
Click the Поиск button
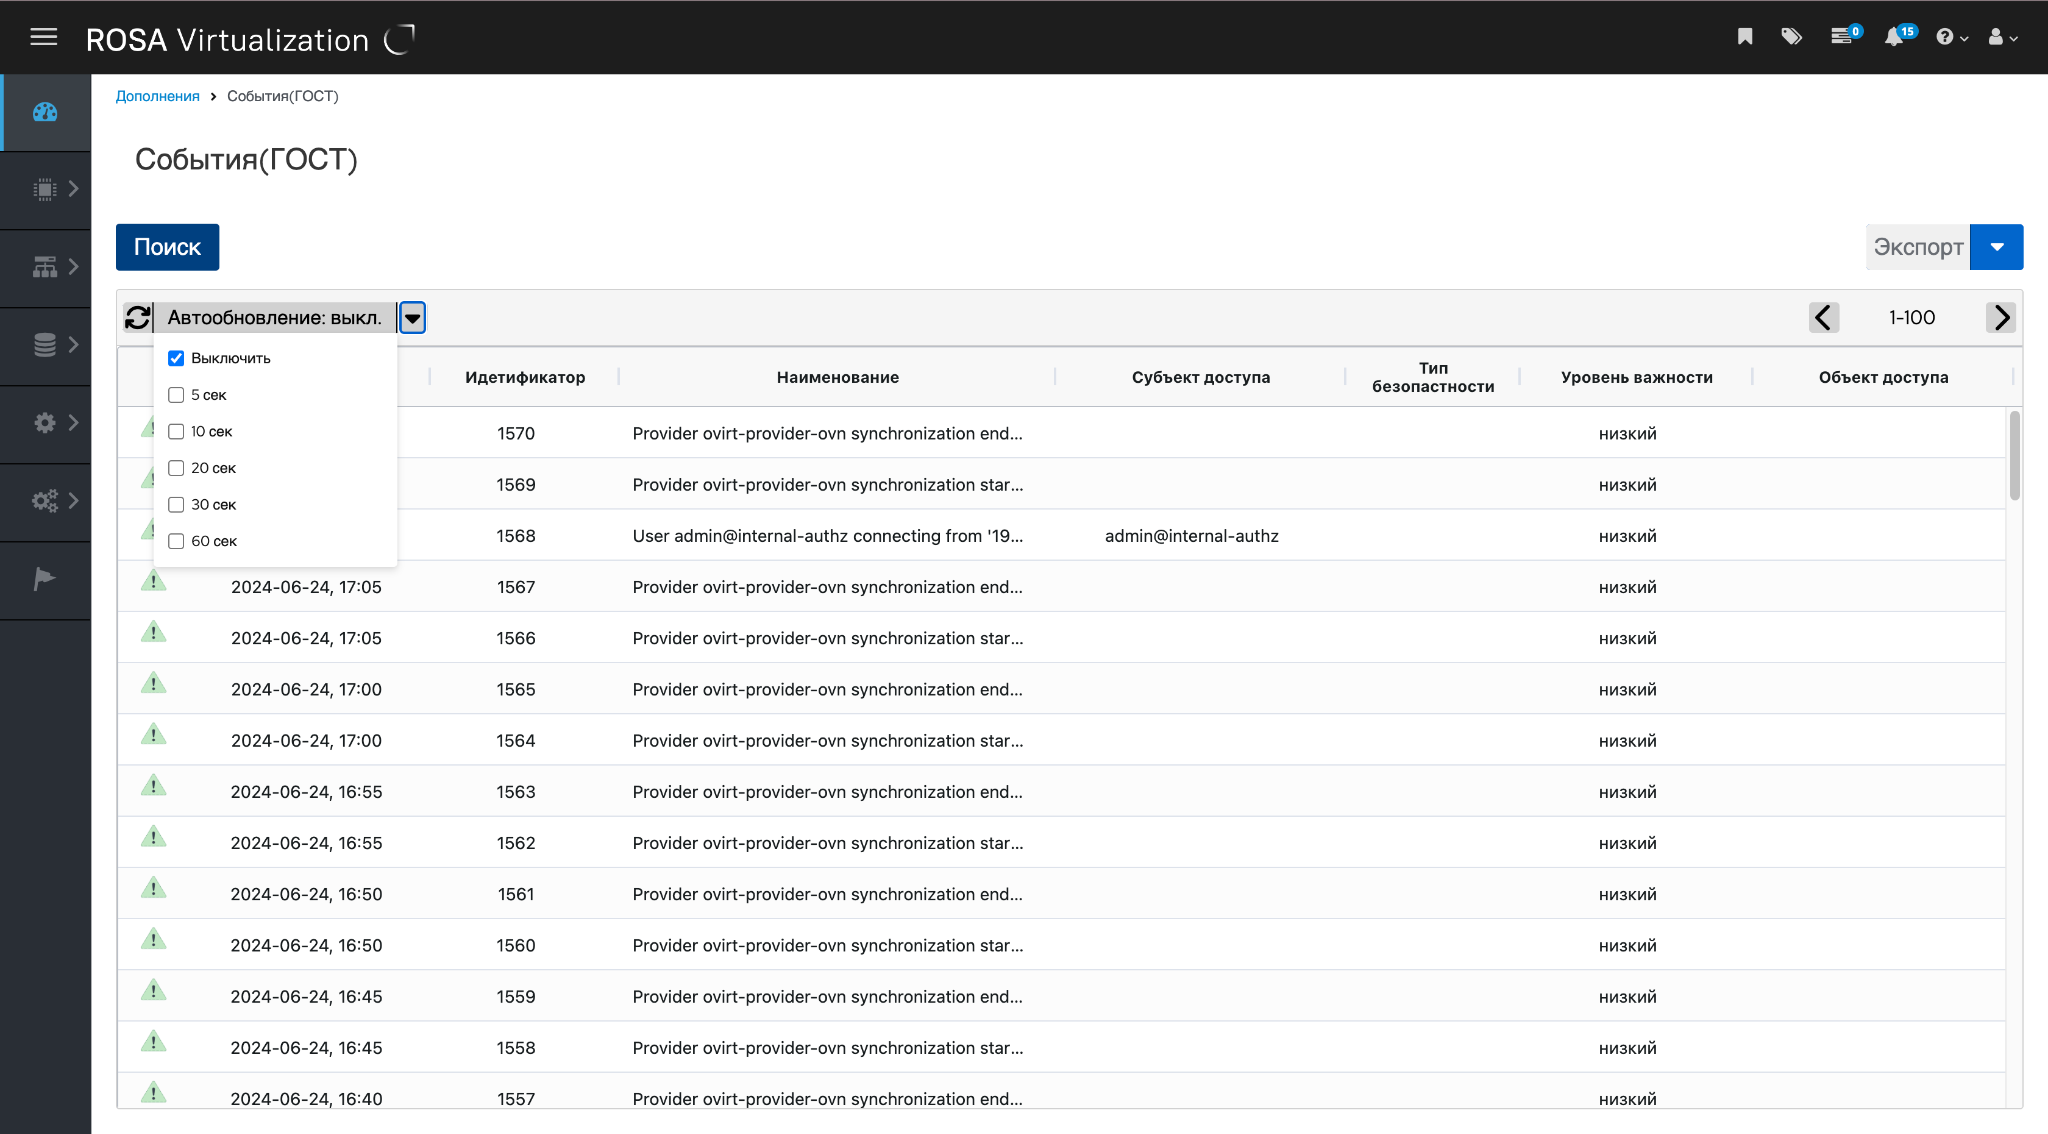(x=167, y=247)
